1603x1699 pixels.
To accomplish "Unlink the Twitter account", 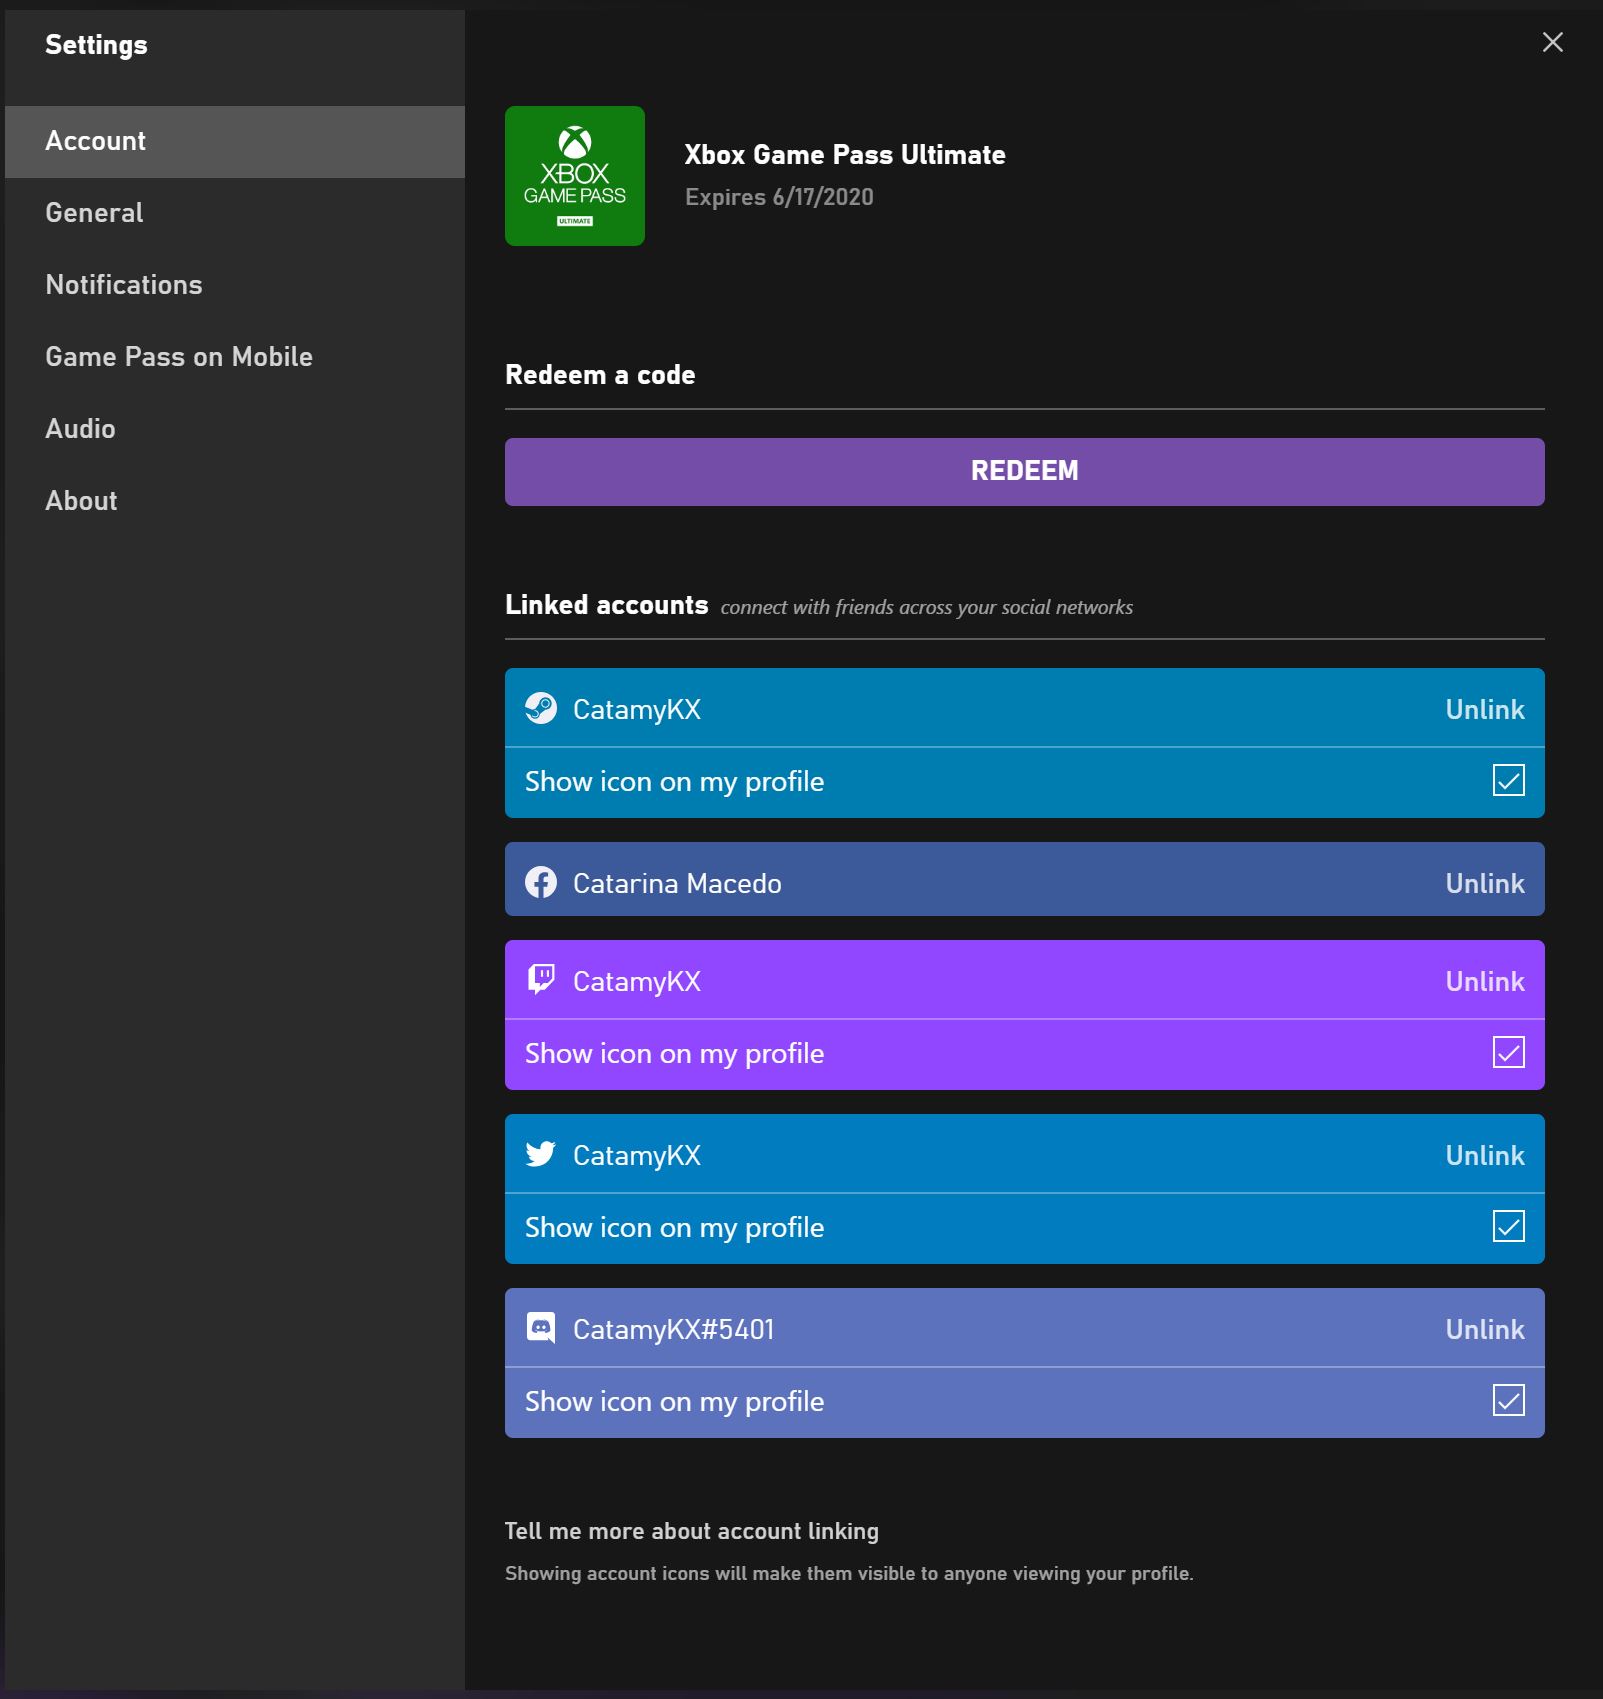I will pyautogui.click(x=1484, y=1155).
